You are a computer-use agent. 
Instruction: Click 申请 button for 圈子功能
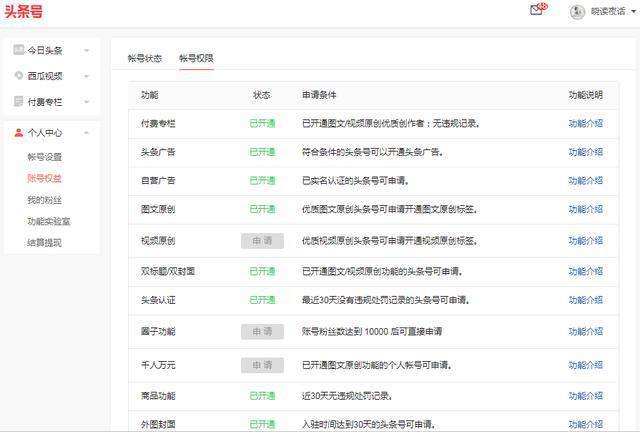[x=262, y=332]
